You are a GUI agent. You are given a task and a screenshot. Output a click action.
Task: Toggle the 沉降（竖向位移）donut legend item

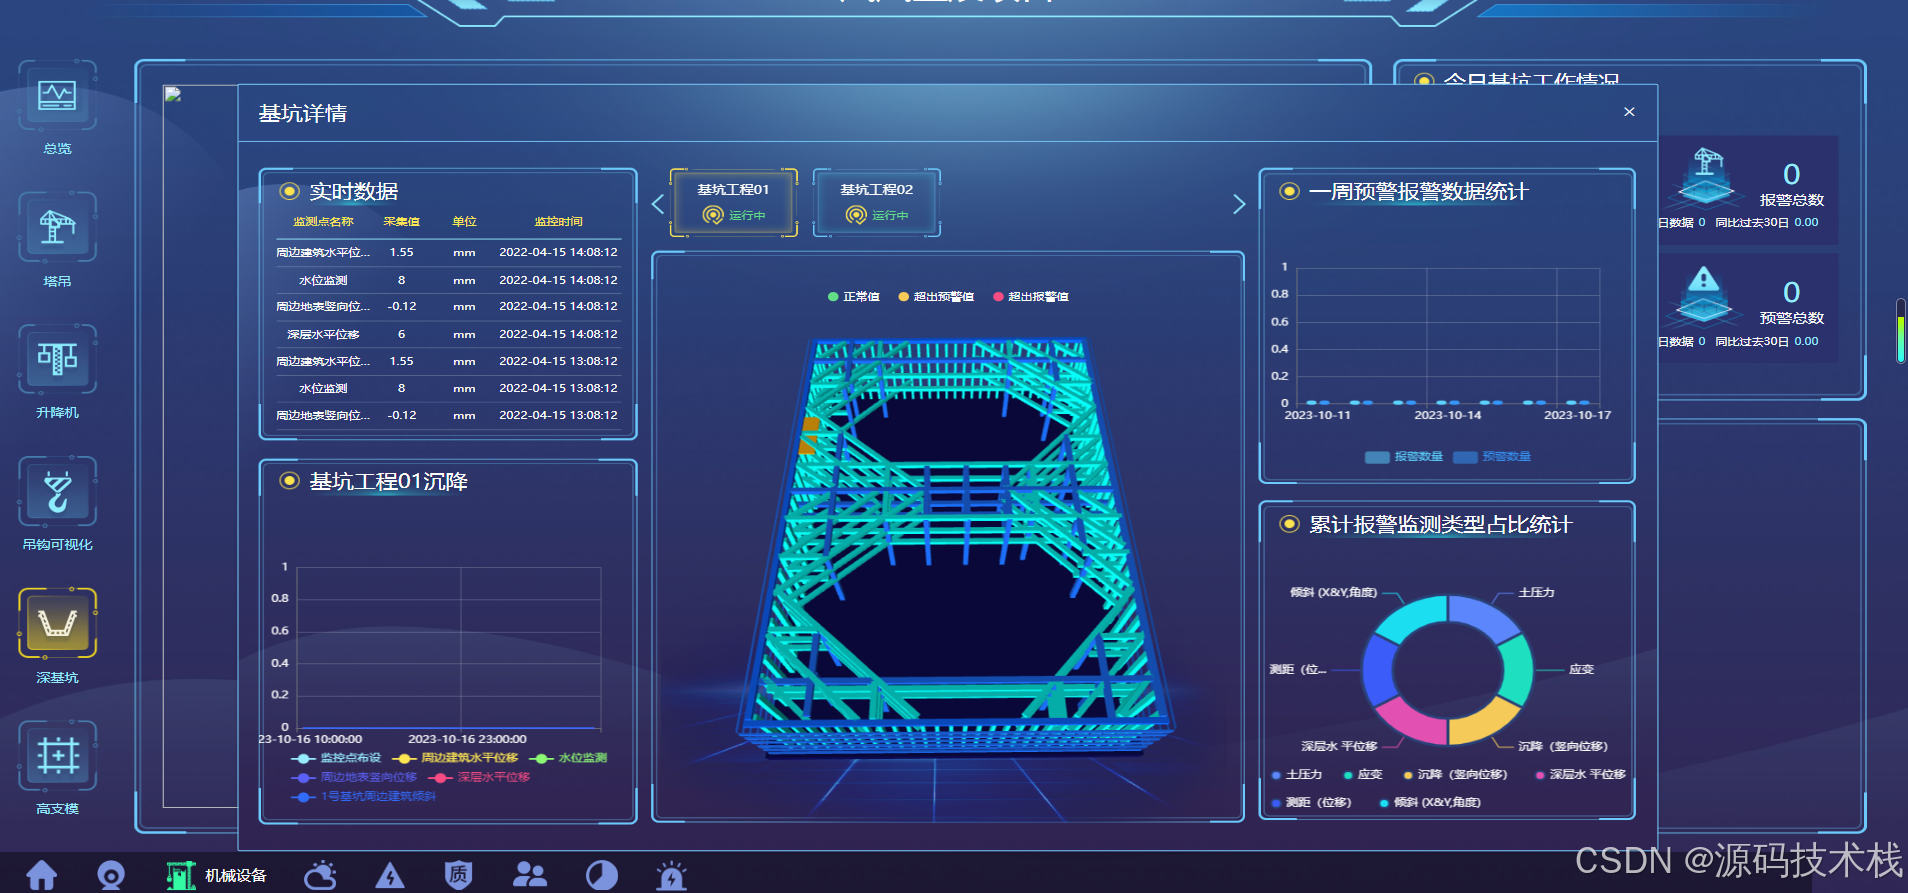click(x=1455, y=775)
